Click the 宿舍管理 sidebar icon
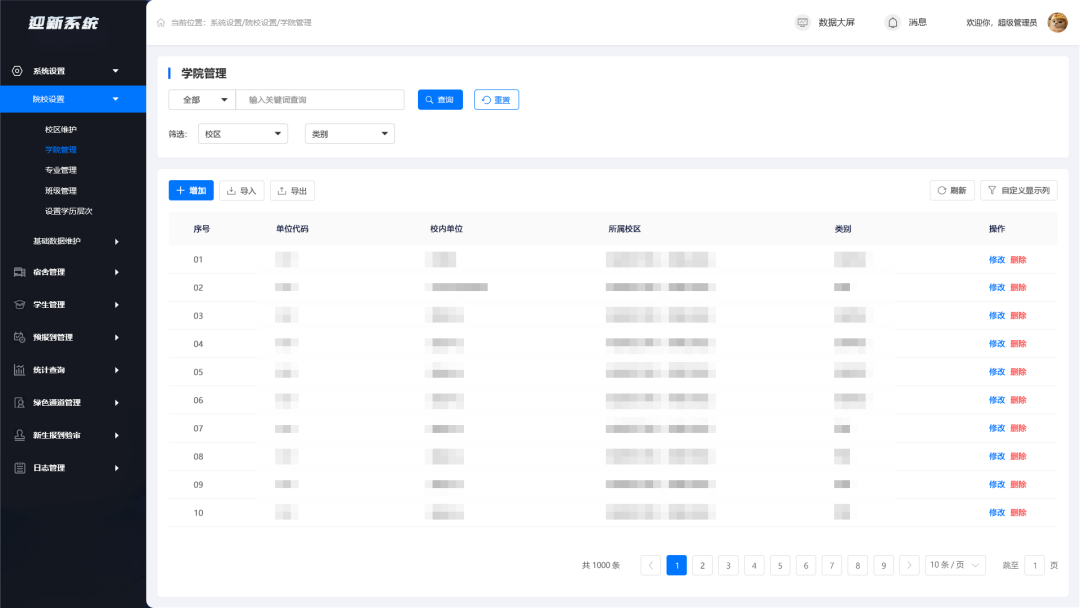The height and width of the screenshot is (608, 1080). click(19, 272)
